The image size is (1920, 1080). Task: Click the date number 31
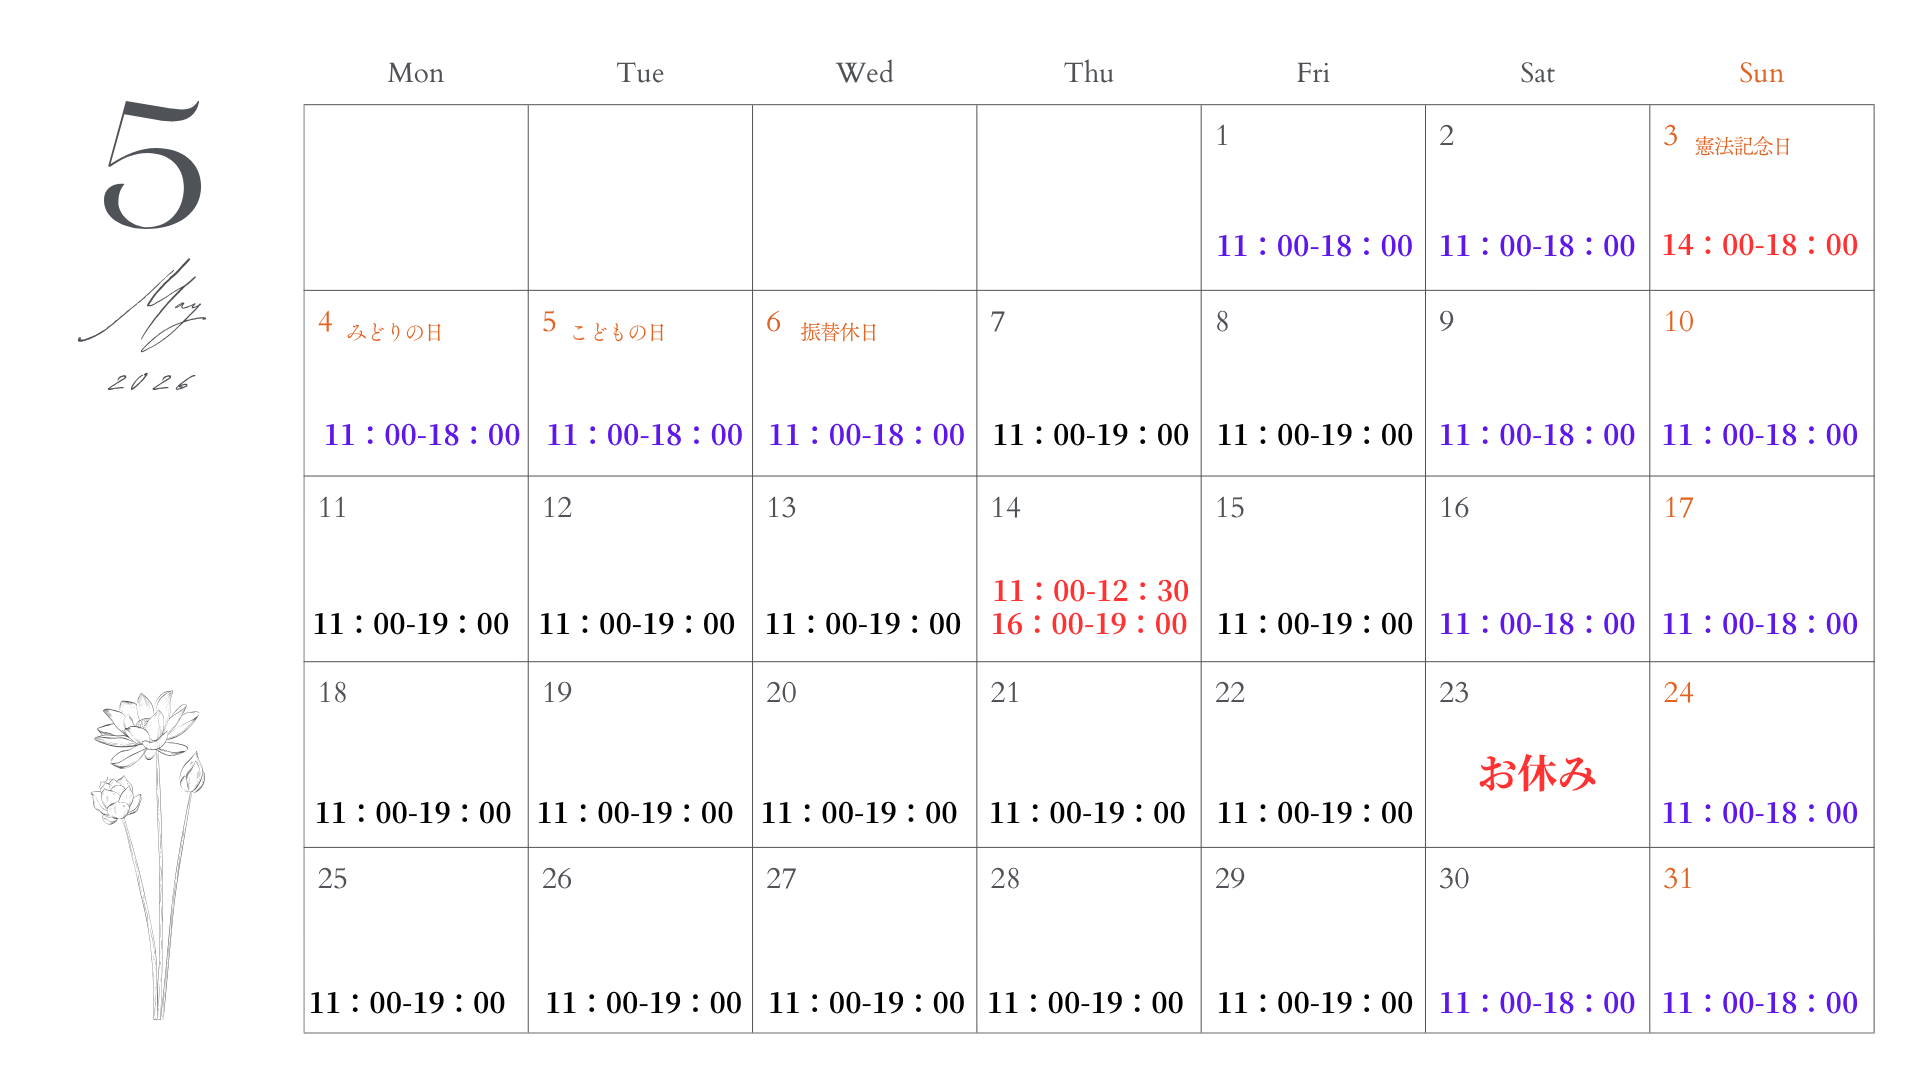coord(1677,878)
